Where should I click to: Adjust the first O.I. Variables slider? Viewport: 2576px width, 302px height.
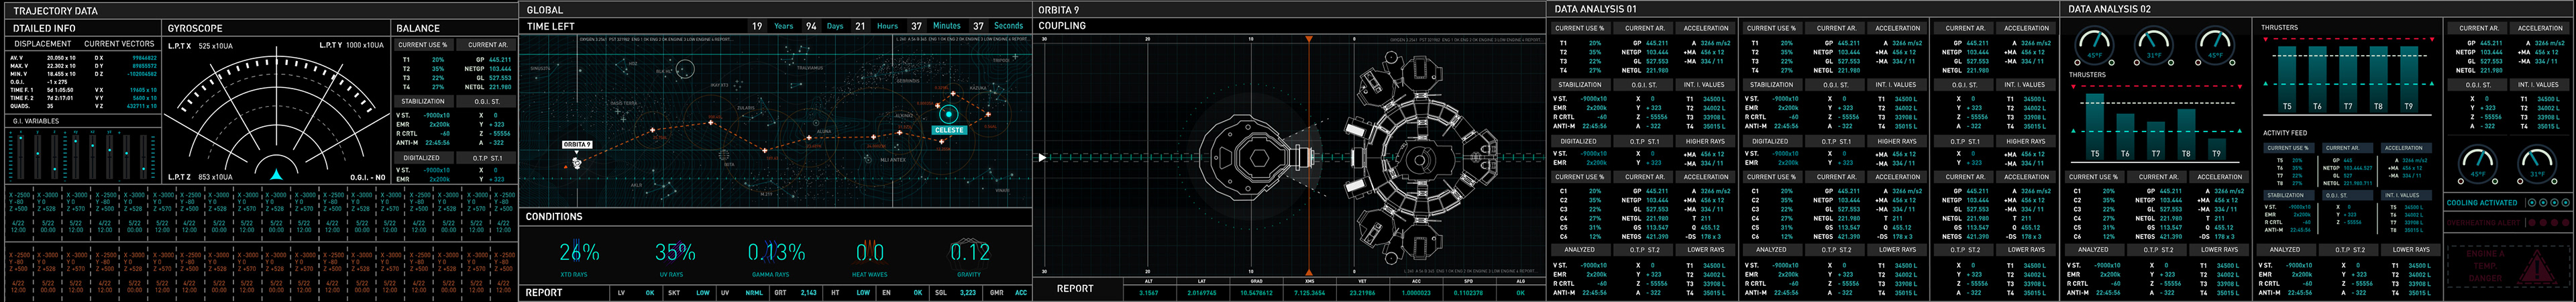[x=20, y=156]
